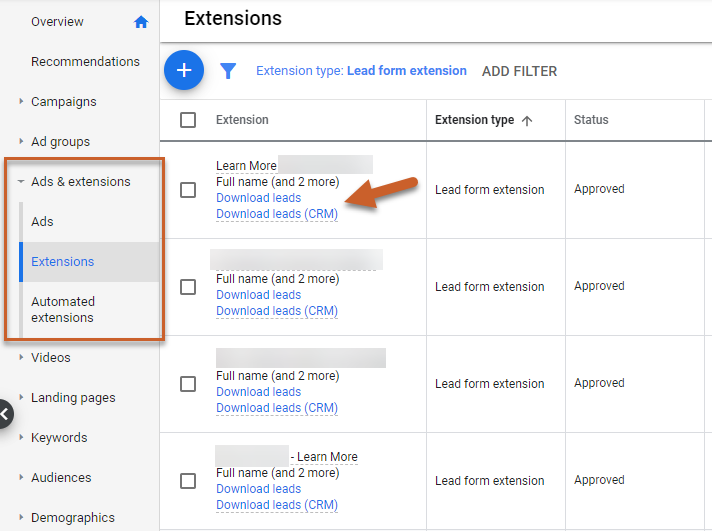Click the blue plus add extension button
The width and height of the screenshot is (712, 531).
click(184, 70)
